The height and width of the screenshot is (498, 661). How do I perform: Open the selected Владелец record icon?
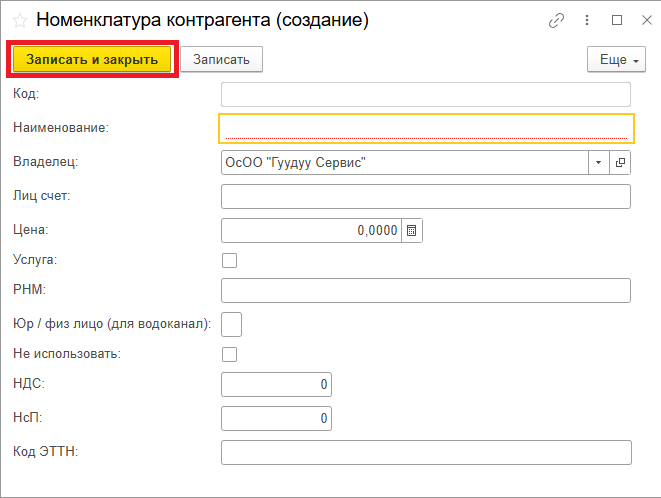pos(620,162)
